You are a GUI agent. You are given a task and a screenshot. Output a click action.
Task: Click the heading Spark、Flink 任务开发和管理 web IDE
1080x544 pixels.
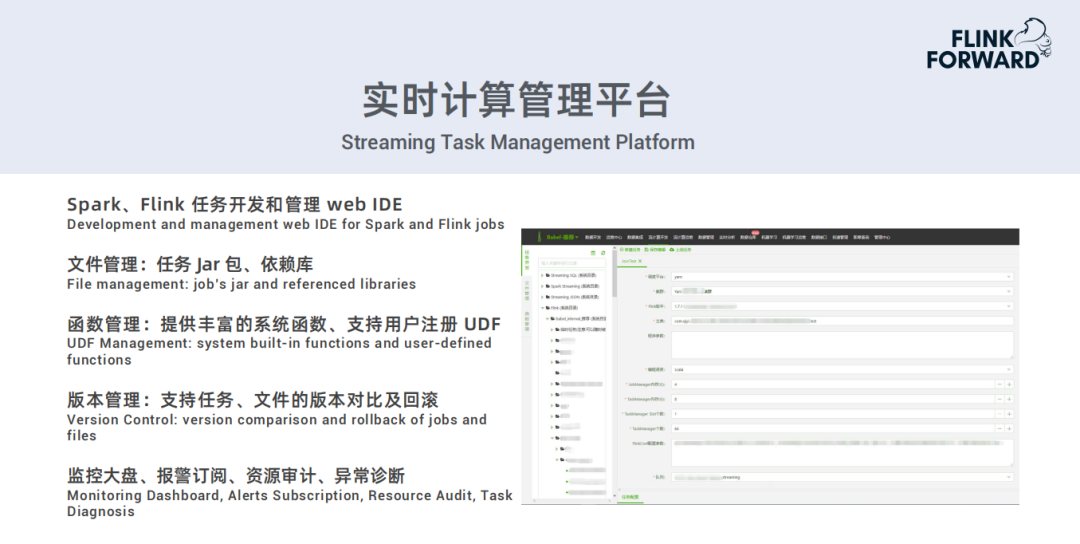pos(235,205)
